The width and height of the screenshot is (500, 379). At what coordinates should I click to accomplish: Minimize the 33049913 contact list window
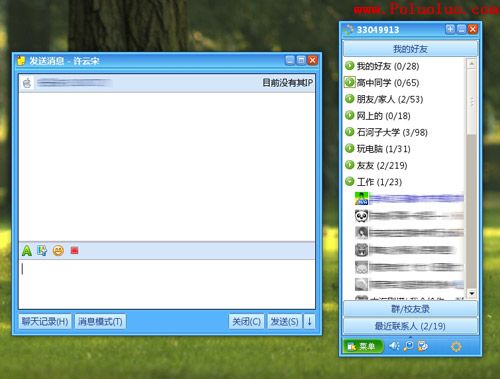coord(462,29)
